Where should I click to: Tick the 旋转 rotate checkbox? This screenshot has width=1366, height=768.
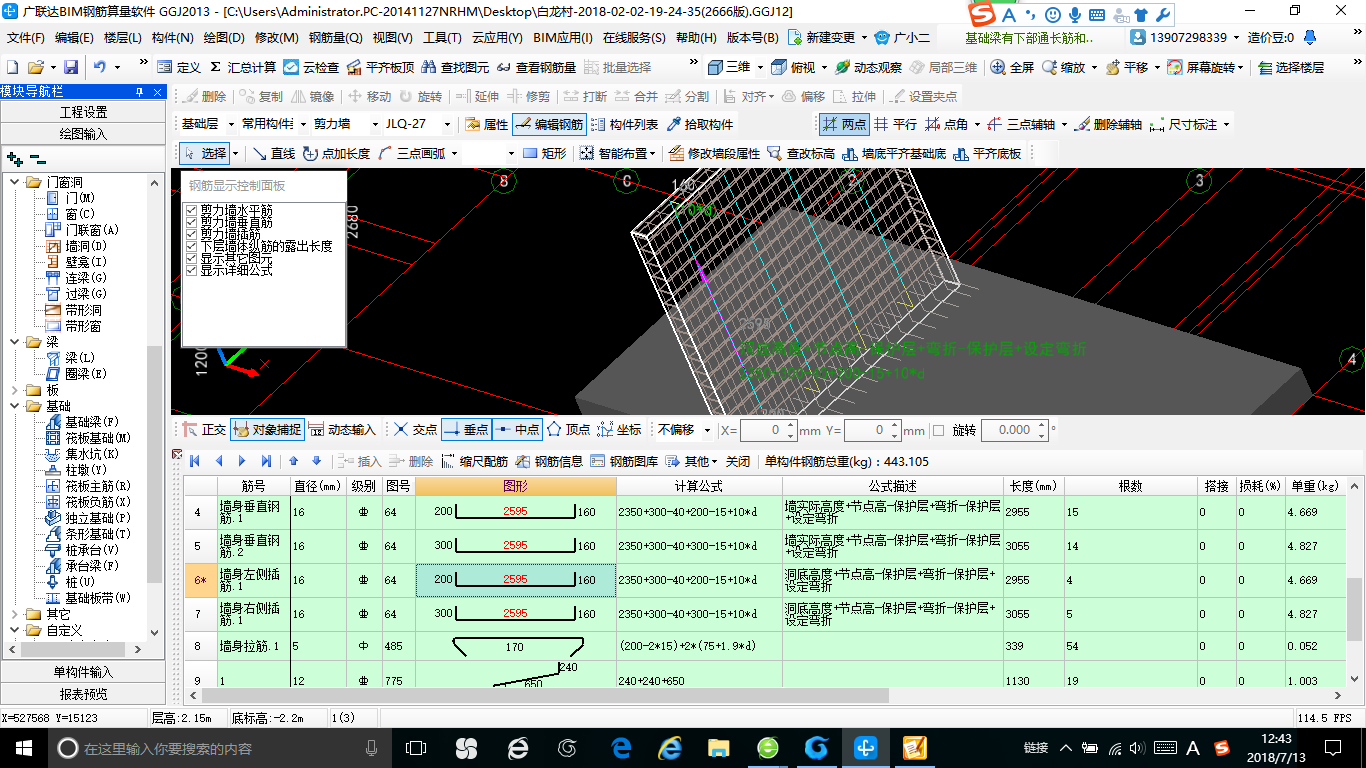tap(938, 430)
